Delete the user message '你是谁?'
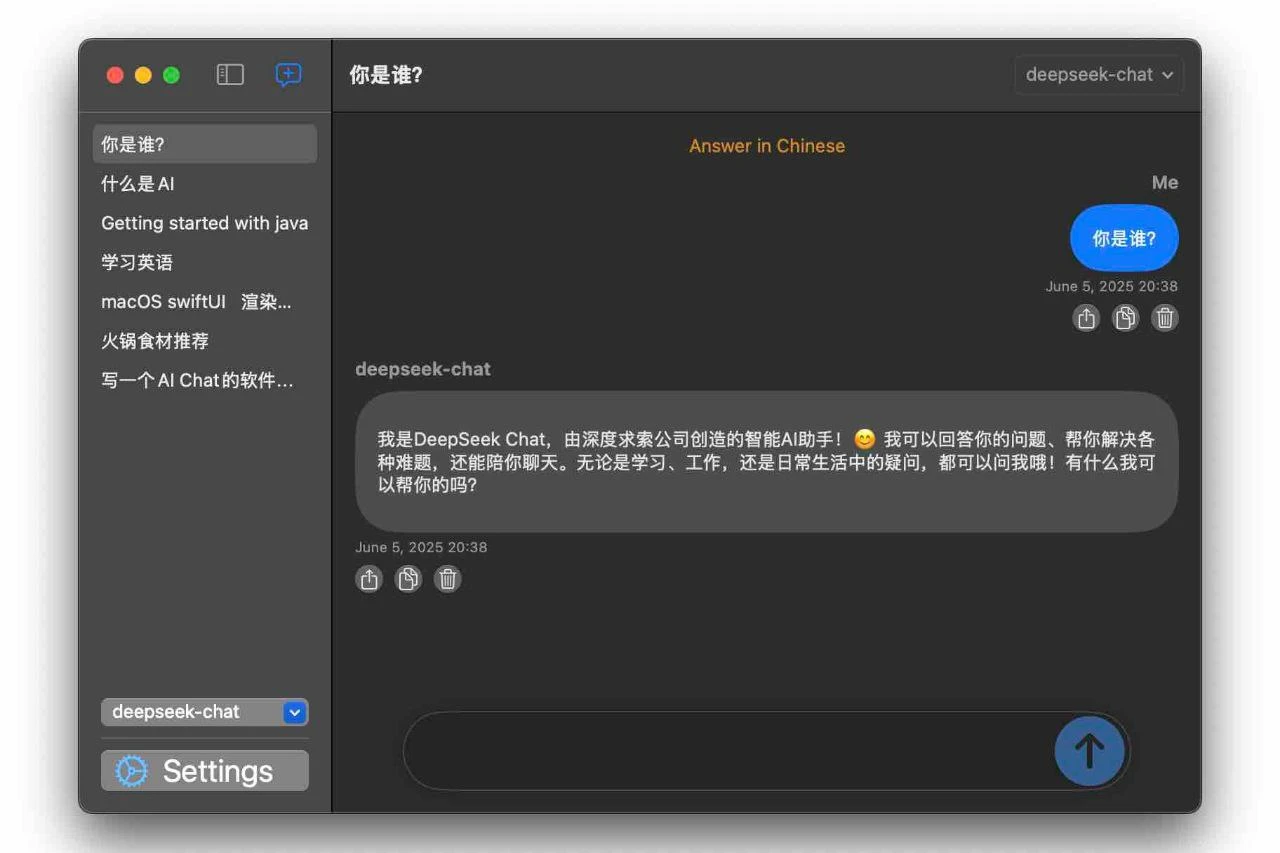1280x853 pixels. point(1165,318)
